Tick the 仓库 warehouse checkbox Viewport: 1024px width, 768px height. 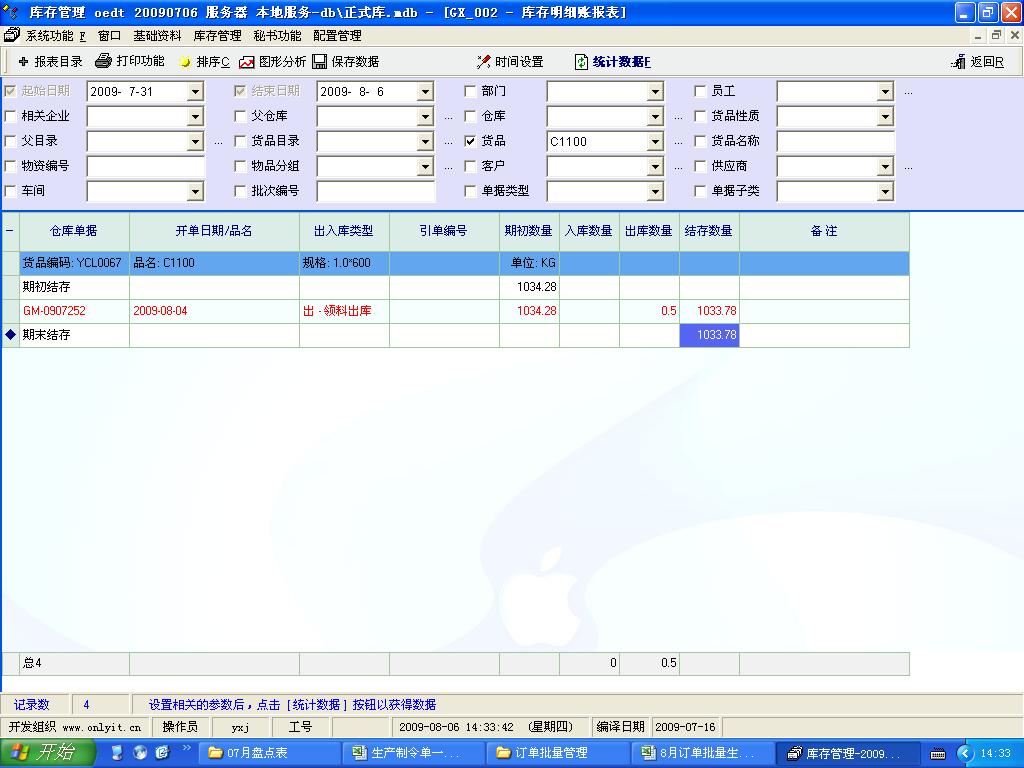[471, 116]
